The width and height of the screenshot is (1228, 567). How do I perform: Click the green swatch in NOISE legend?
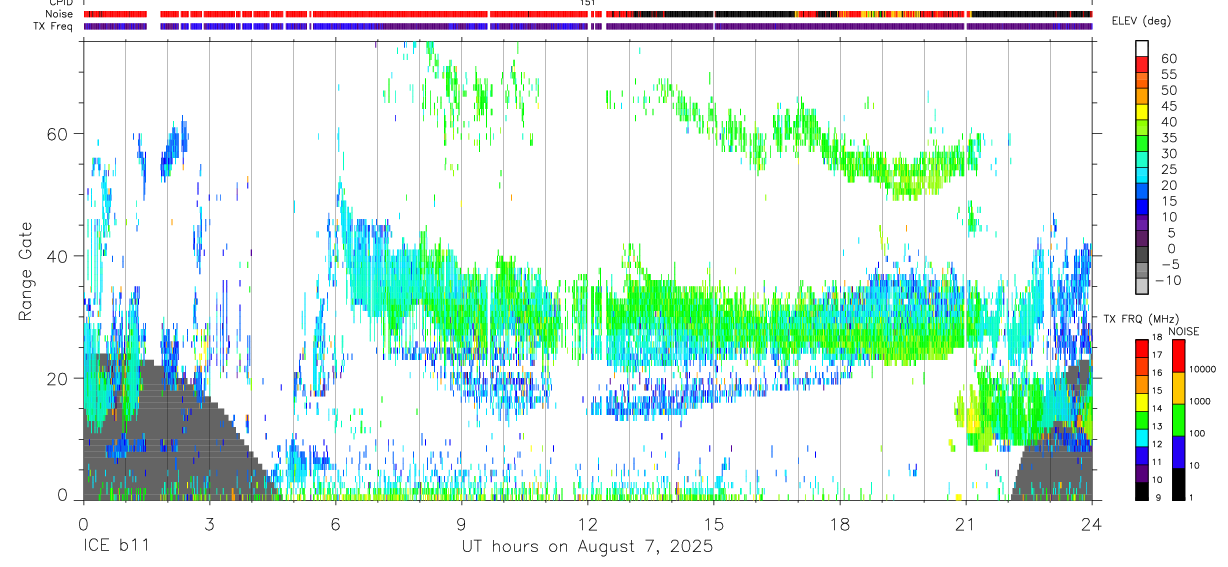coord(1178,420)
